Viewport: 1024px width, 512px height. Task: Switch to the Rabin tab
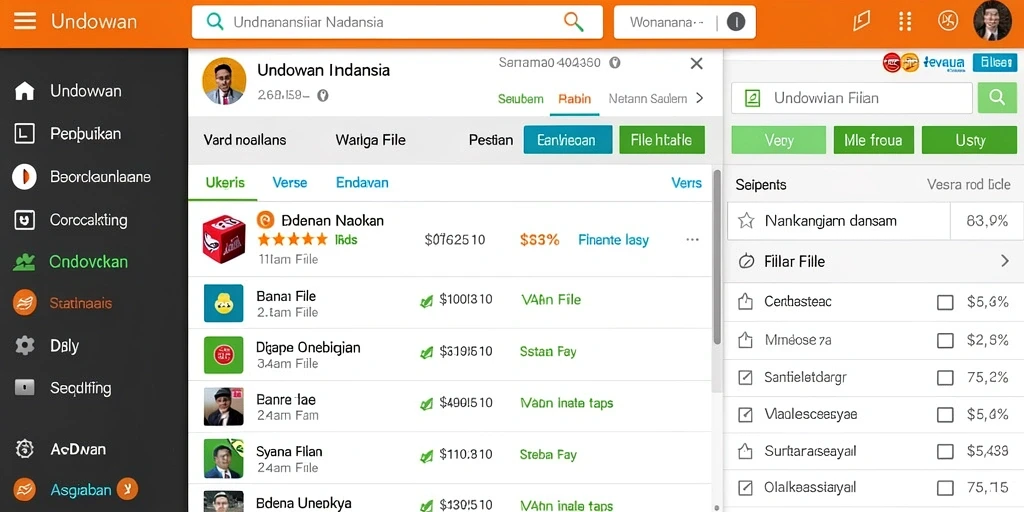[x=575, y=99]
